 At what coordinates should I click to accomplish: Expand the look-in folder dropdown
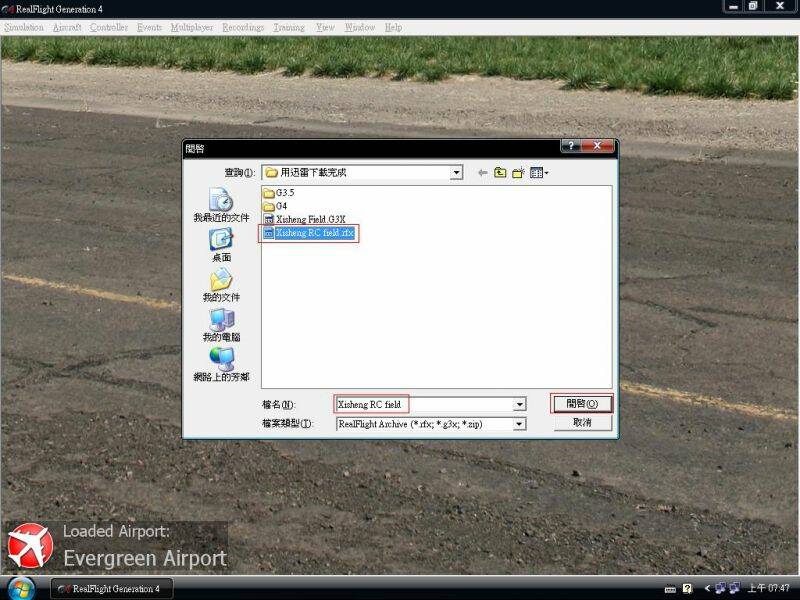point(456,173)
